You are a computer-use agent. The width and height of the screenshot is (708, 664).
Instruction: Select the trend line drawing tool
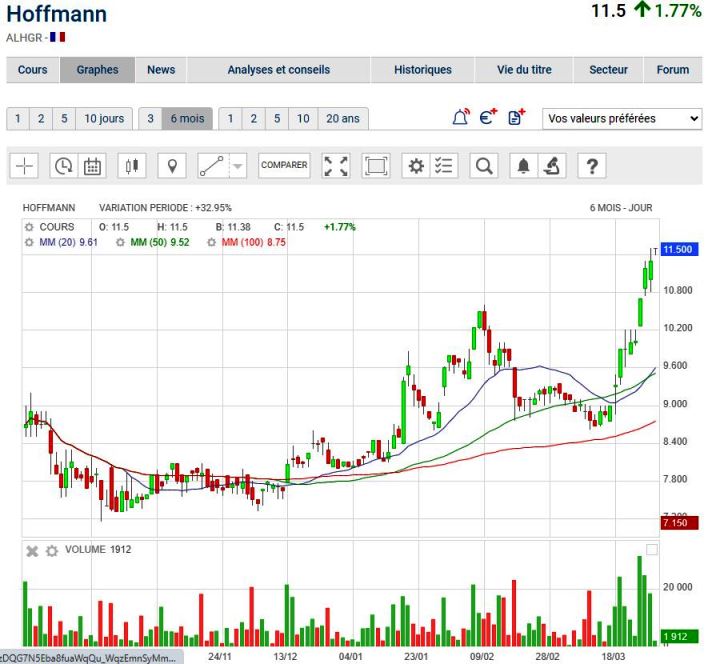(x=213, y=166)
